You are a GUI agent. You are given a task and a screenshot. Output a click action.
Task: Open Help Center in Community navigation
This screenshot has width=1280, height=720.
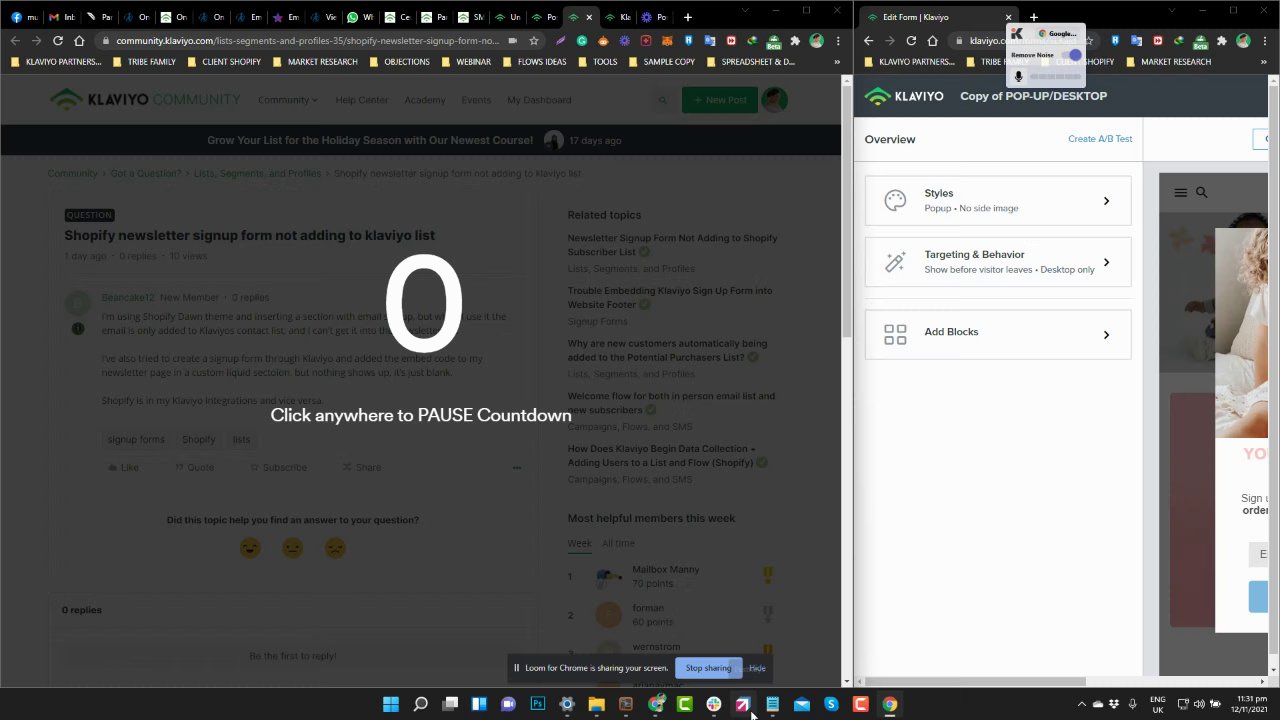click(361, 100)
